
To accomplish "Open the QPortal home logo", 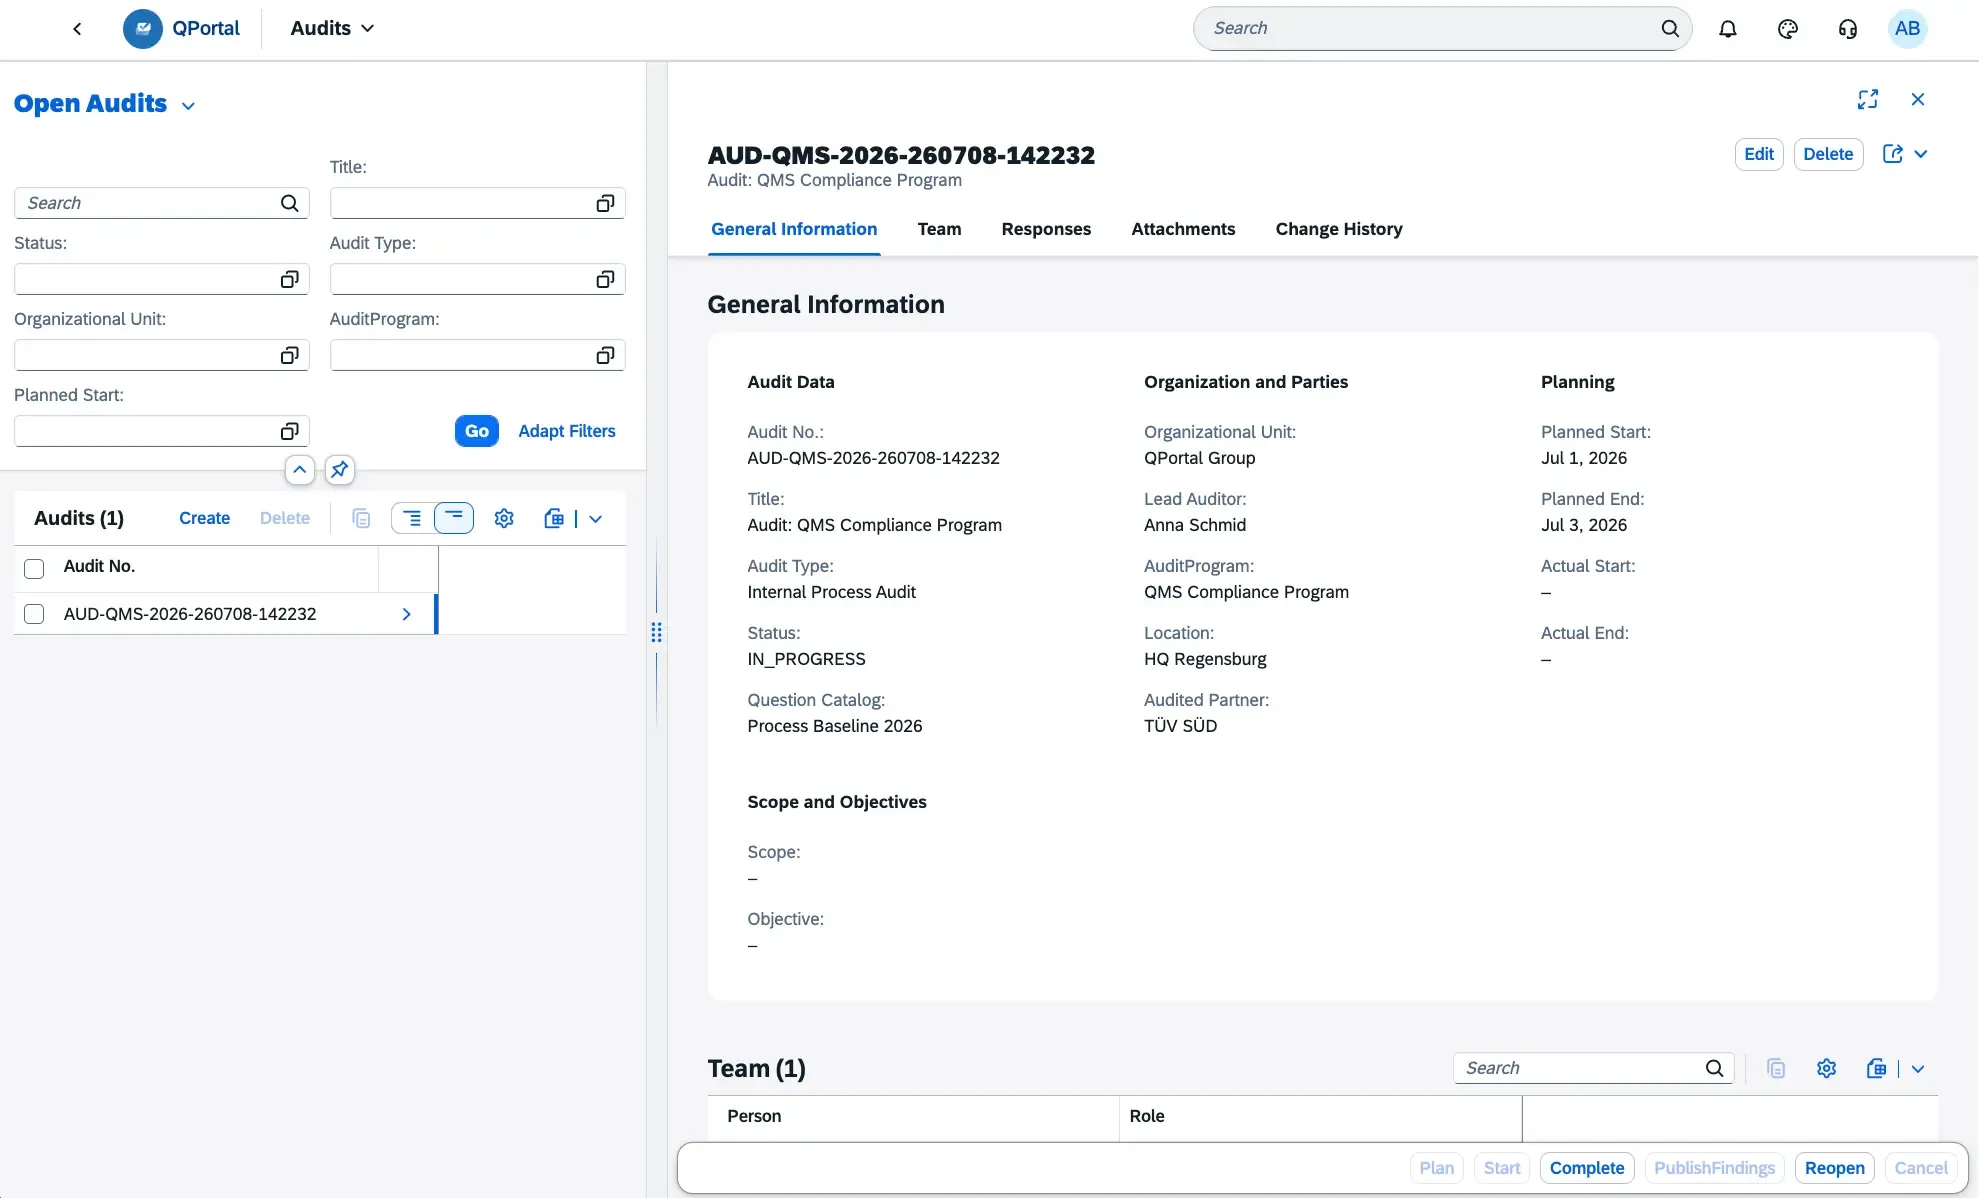I will 181,29.
